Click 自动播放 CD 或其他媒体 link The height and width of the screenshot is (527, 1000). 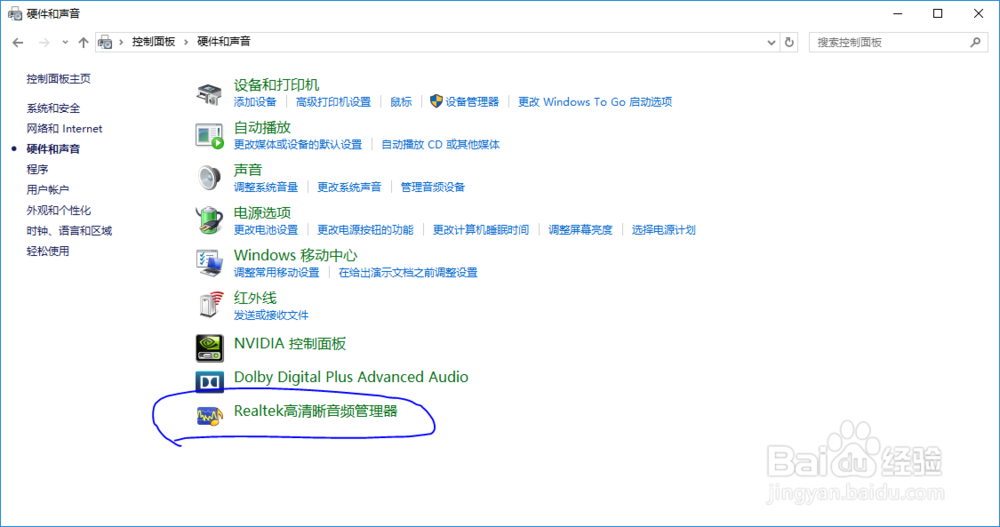coord(441,145)
